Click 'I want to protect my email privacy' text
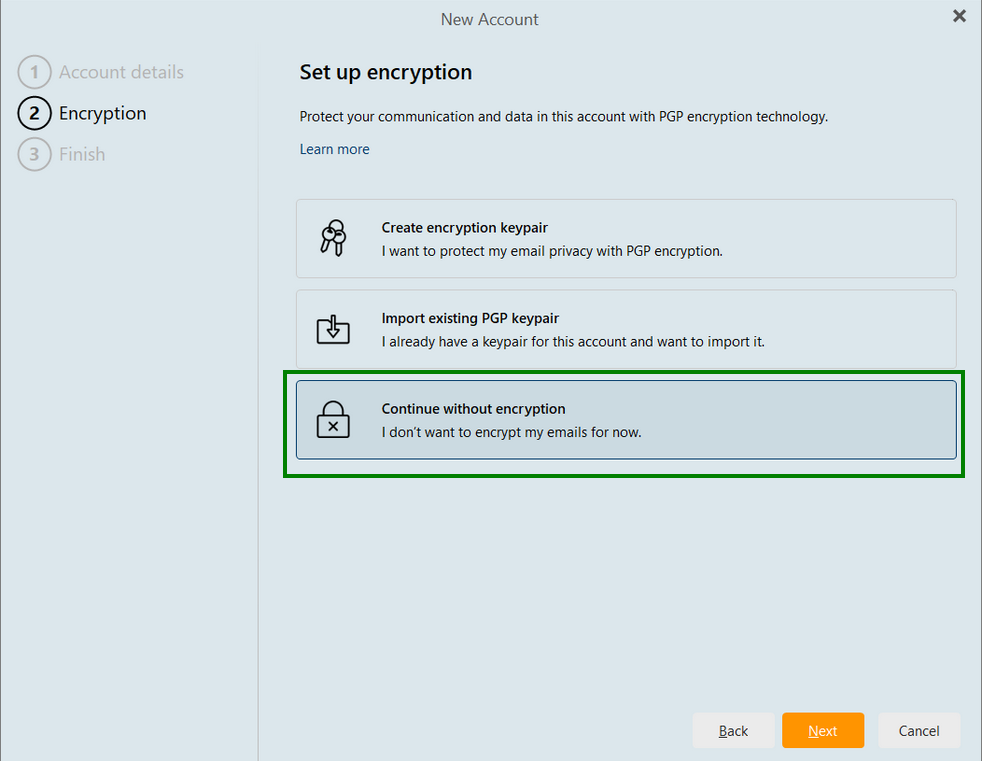The width and height of the screenshot is (982, 761). 551,251
